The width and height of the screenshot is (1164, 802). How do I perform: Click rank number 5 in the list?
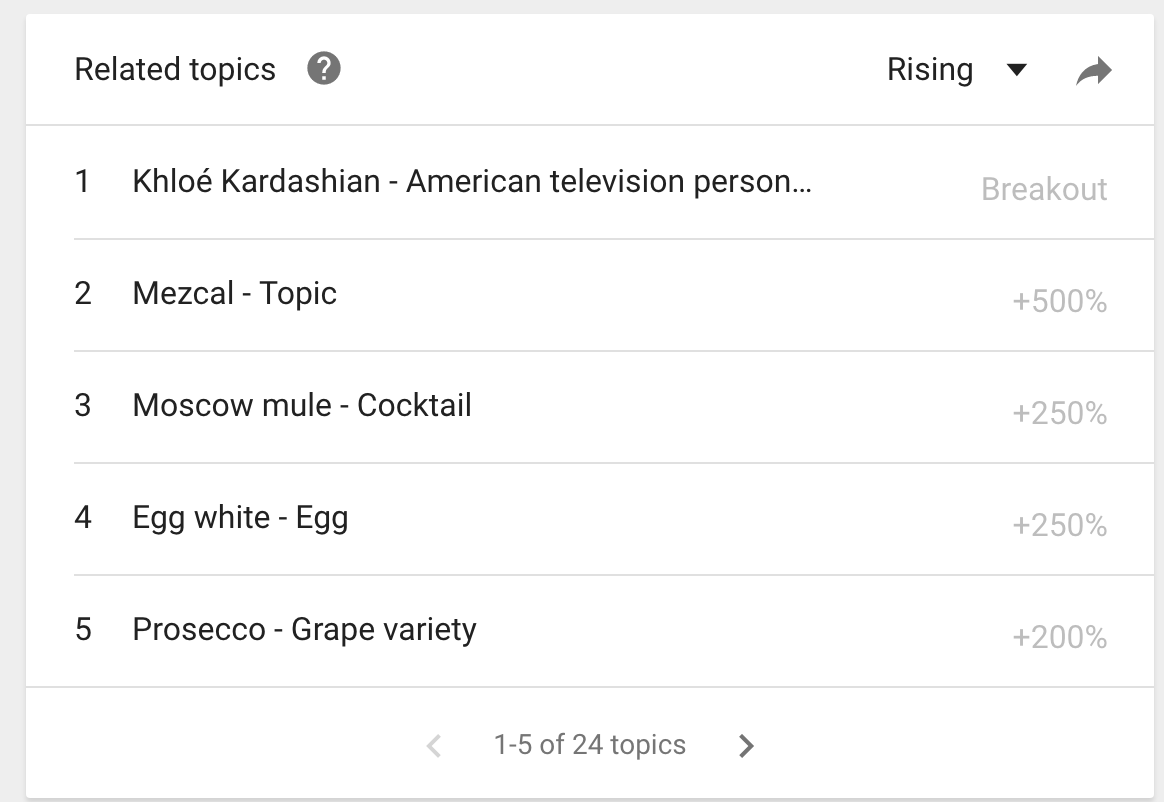(x=83, y=630)
